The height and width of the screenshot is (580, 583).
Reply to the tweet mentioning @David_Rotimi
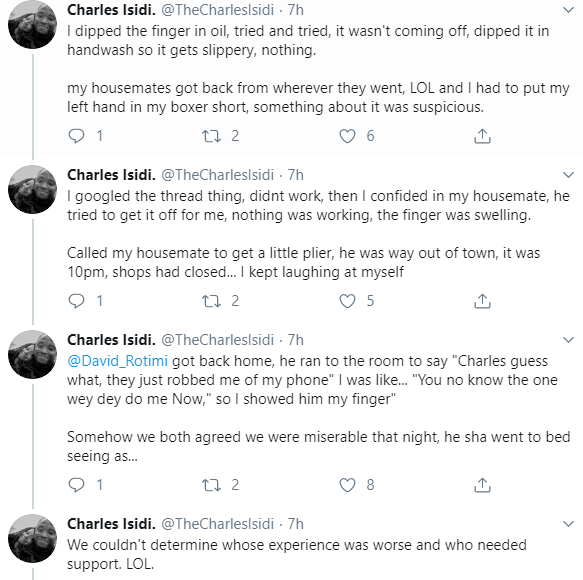pyautogui.click(x=77, y=485)
